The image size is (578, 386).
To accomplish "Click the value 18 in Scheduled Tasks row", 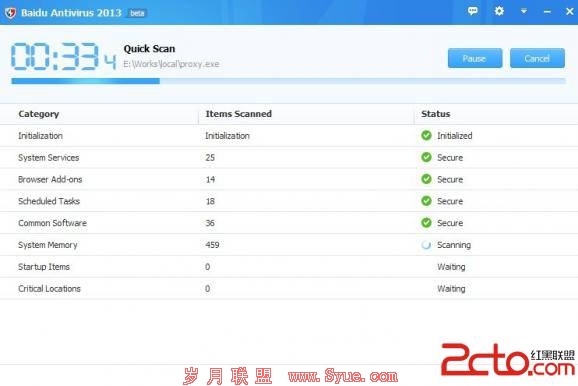I will (210, 201).
